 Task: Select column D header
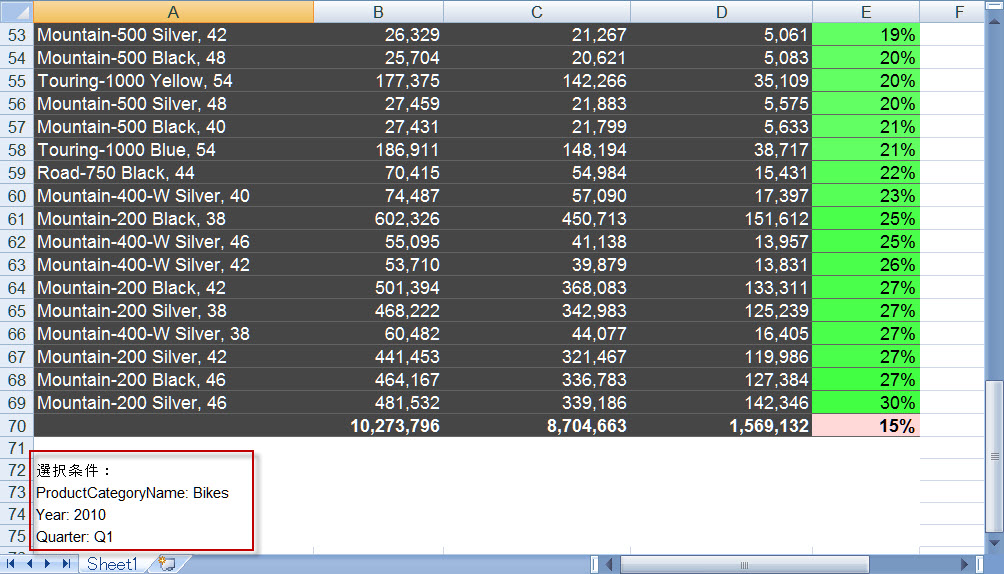point(722,12)
